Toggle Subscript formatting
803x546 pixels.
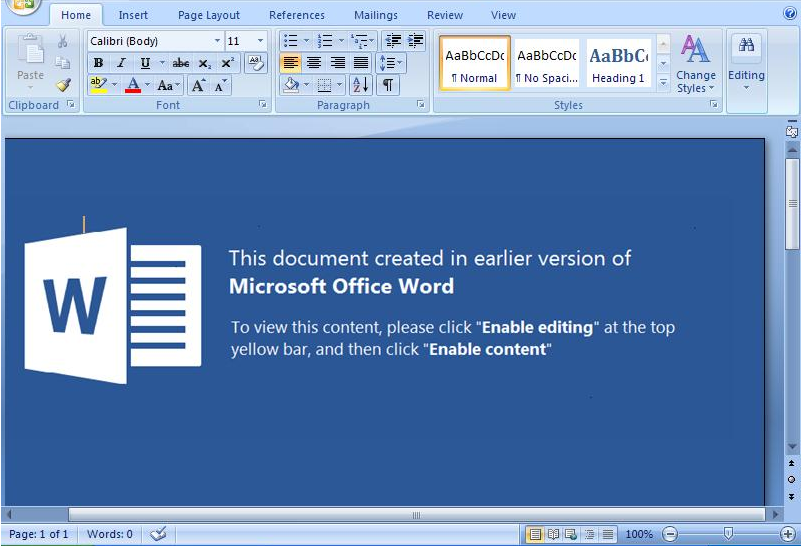pos(204,63)
